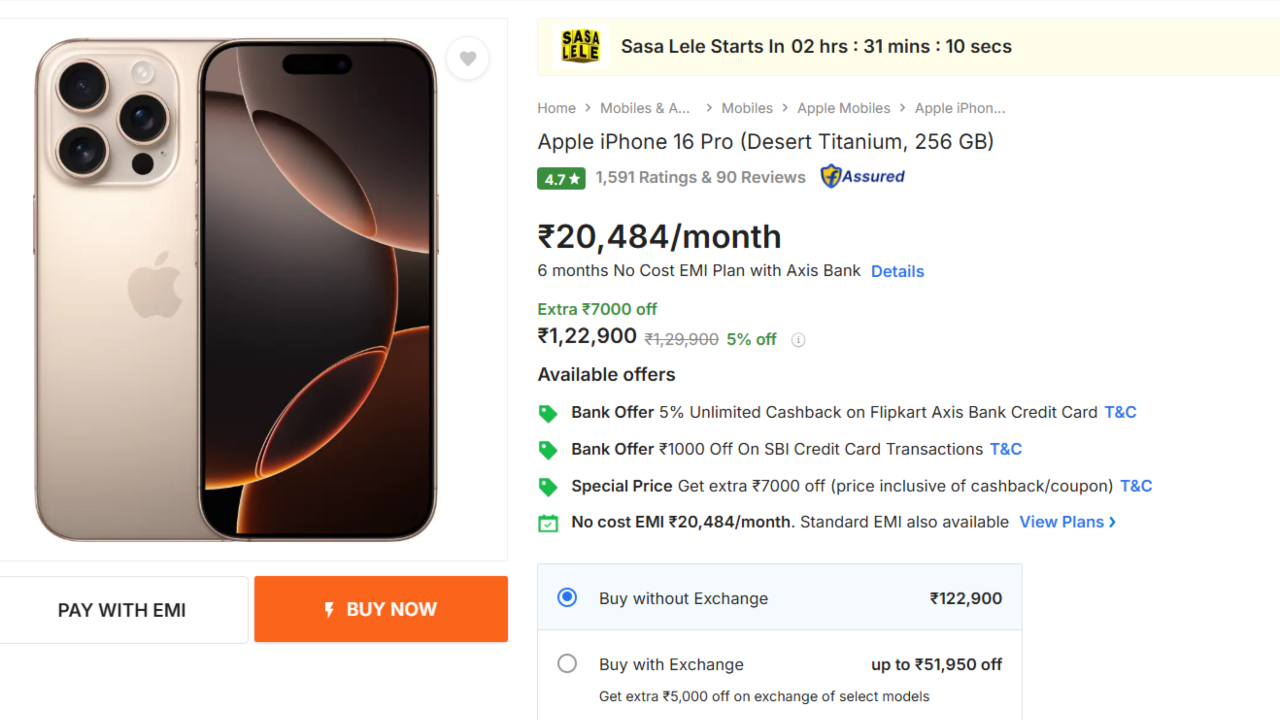
Task: Click the green tag icon for Axis Bank offer
Action: coord(548,413)
